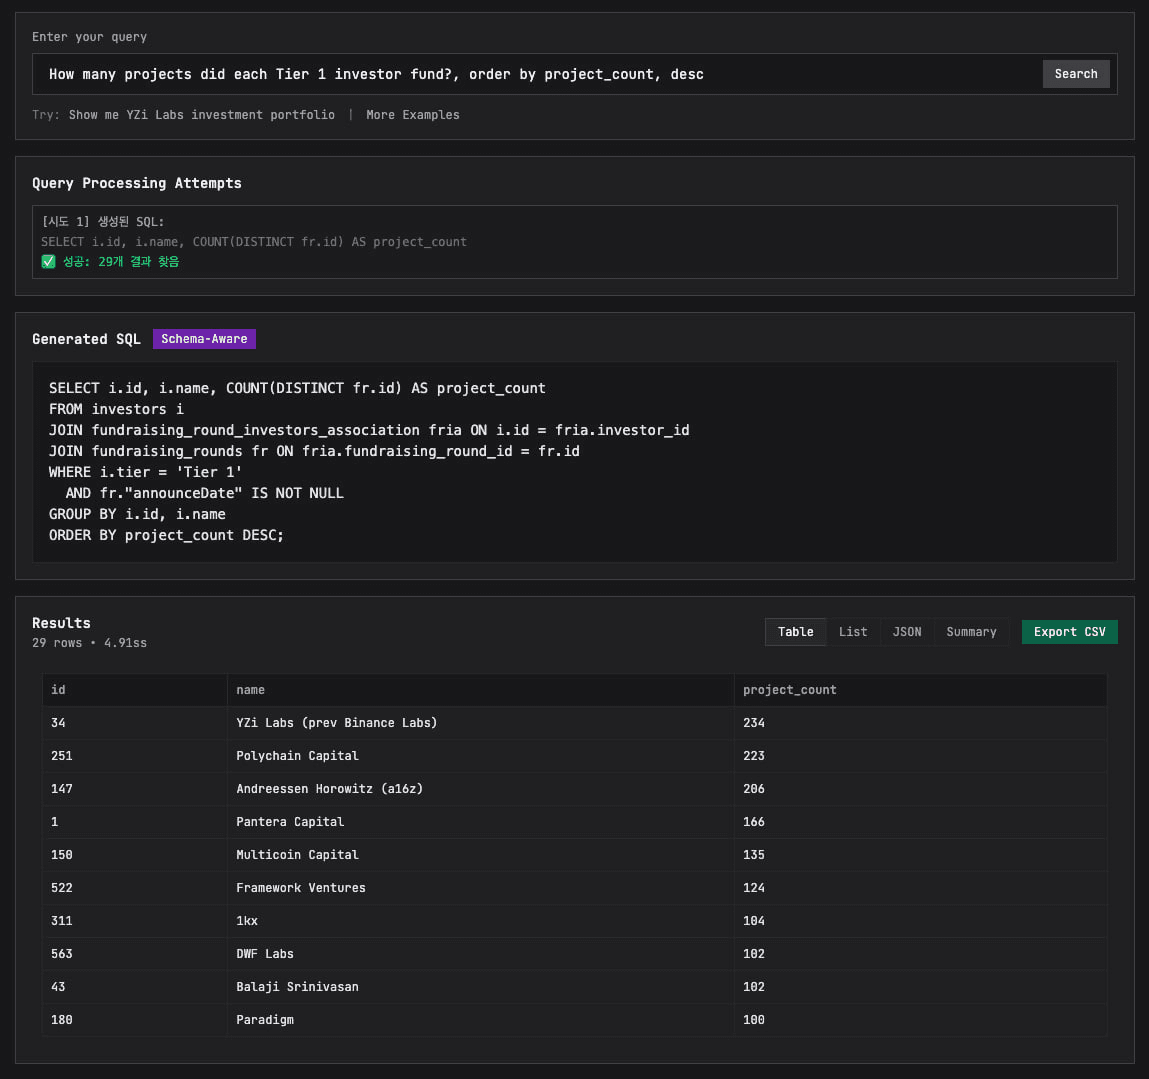Click project count 206 value
Viewport: 1149px width, 1079px height.
pos(753,789)
